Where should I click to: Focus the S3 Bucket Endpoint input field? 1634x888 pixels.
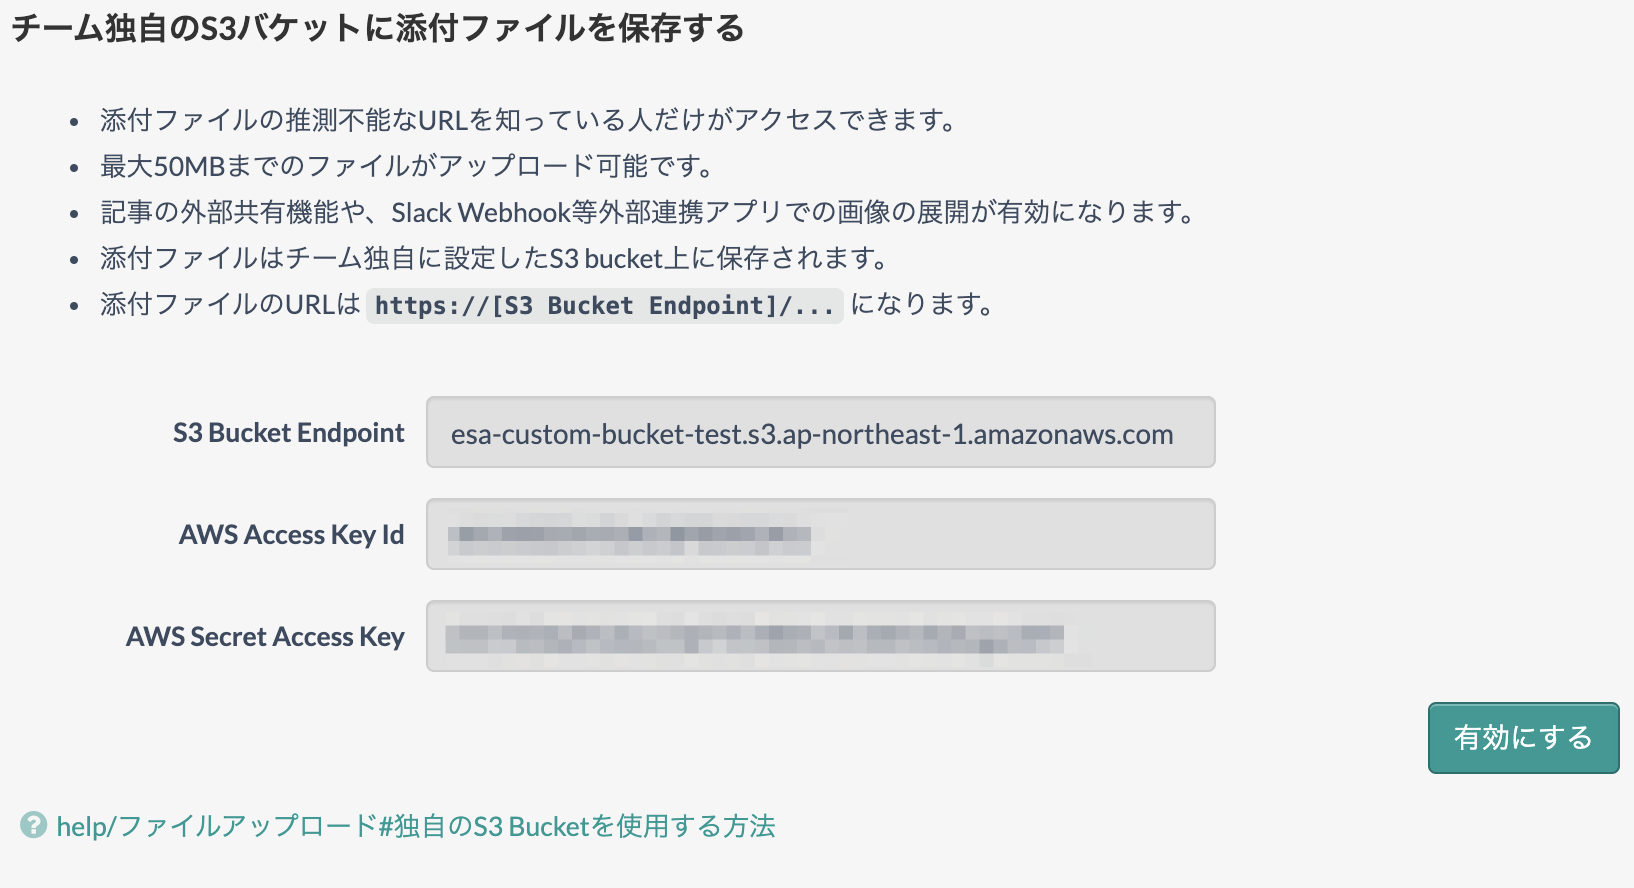click(x=821, y=433)
